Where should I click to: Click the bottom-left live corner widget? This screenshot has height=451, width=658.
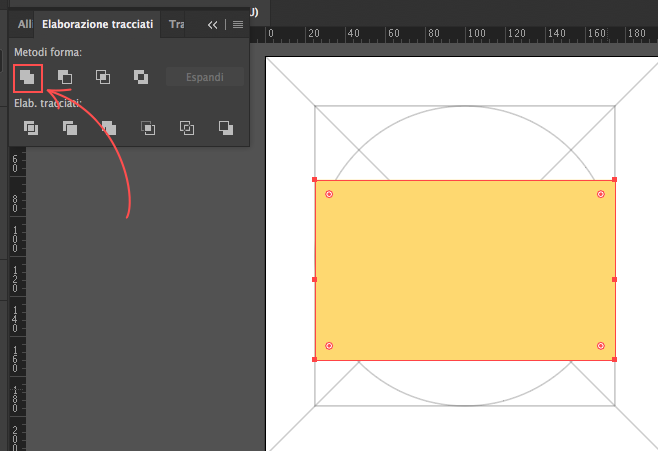click(329, 346)
